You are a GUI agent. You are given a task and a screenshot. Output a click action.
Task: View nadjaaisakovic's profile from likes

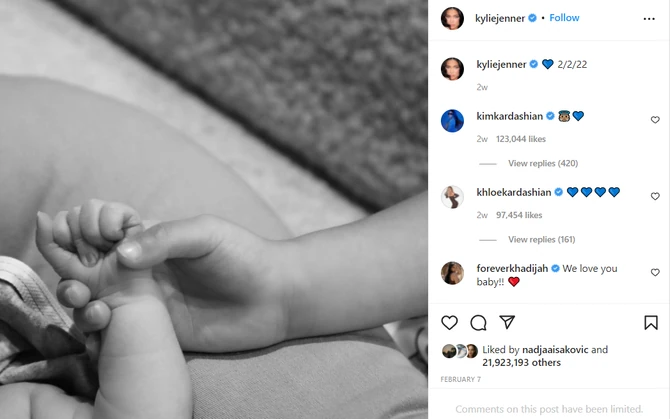point(555,349)
